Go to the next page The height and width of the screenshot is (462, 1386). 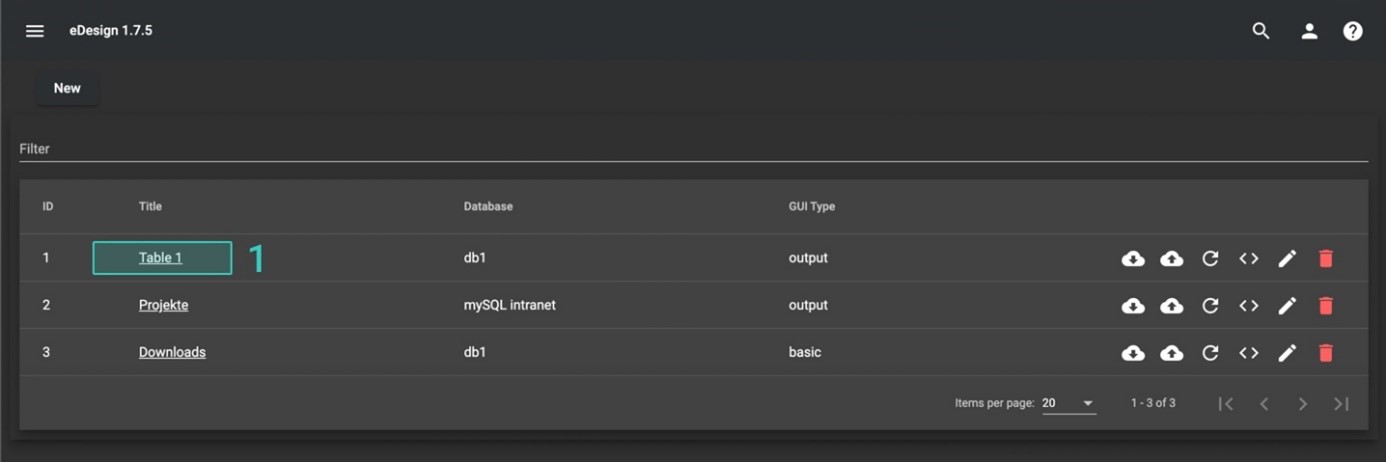[x=1302, y=404]
